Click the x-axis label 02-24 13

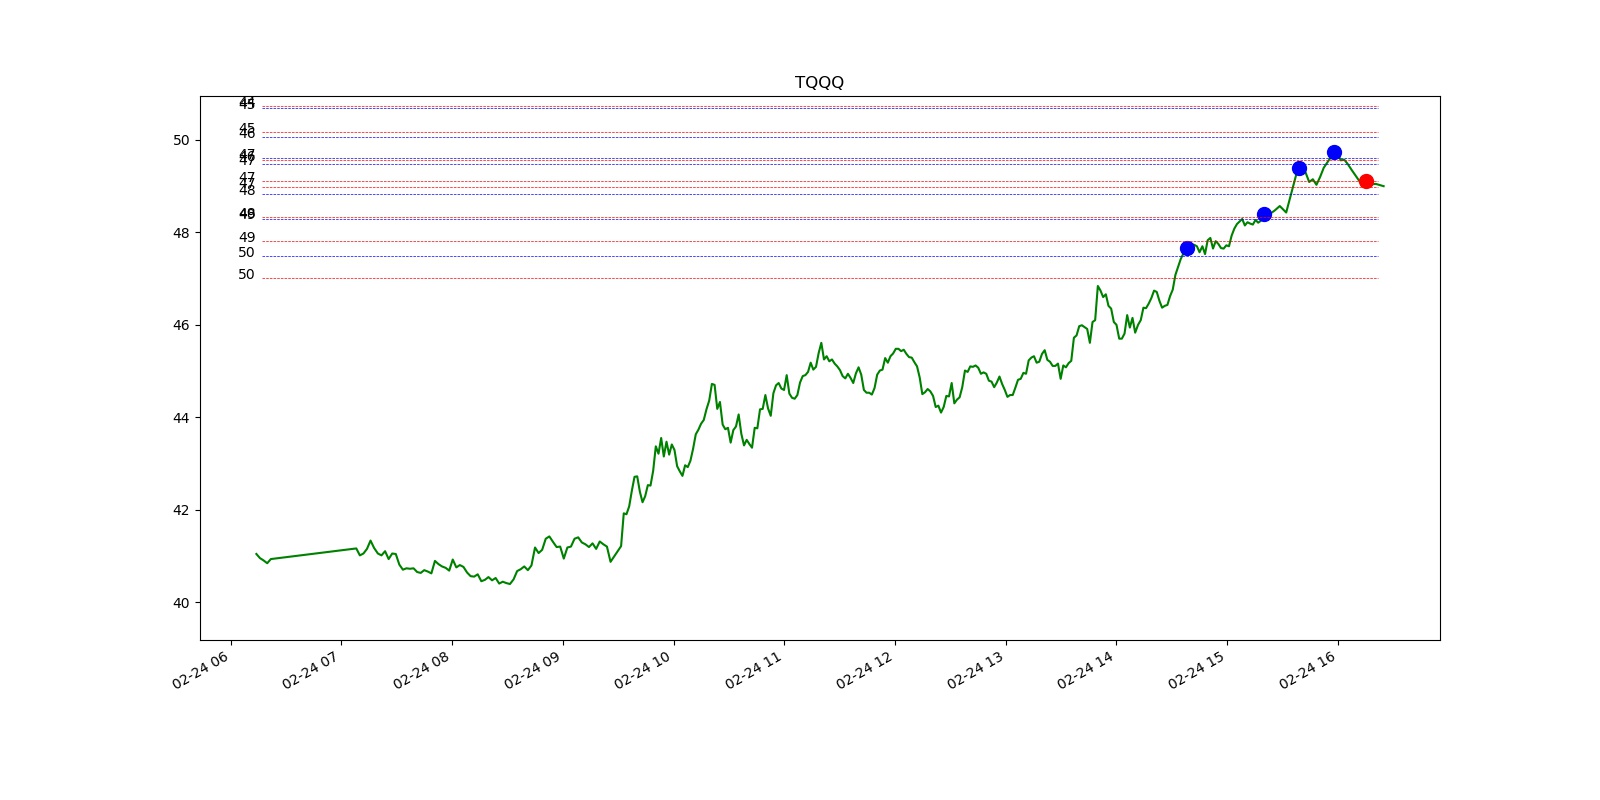tap(976, 670)
